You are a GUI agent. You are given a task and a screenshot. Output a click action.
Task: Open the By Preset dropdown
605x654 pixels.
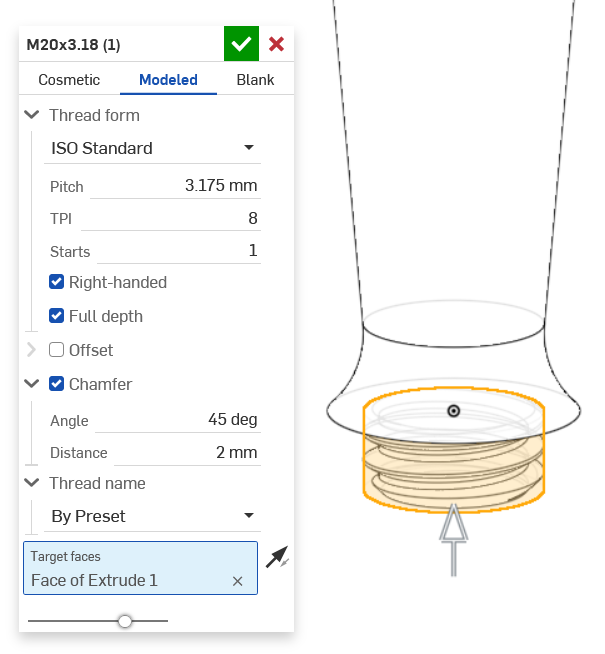pos(154,516)
